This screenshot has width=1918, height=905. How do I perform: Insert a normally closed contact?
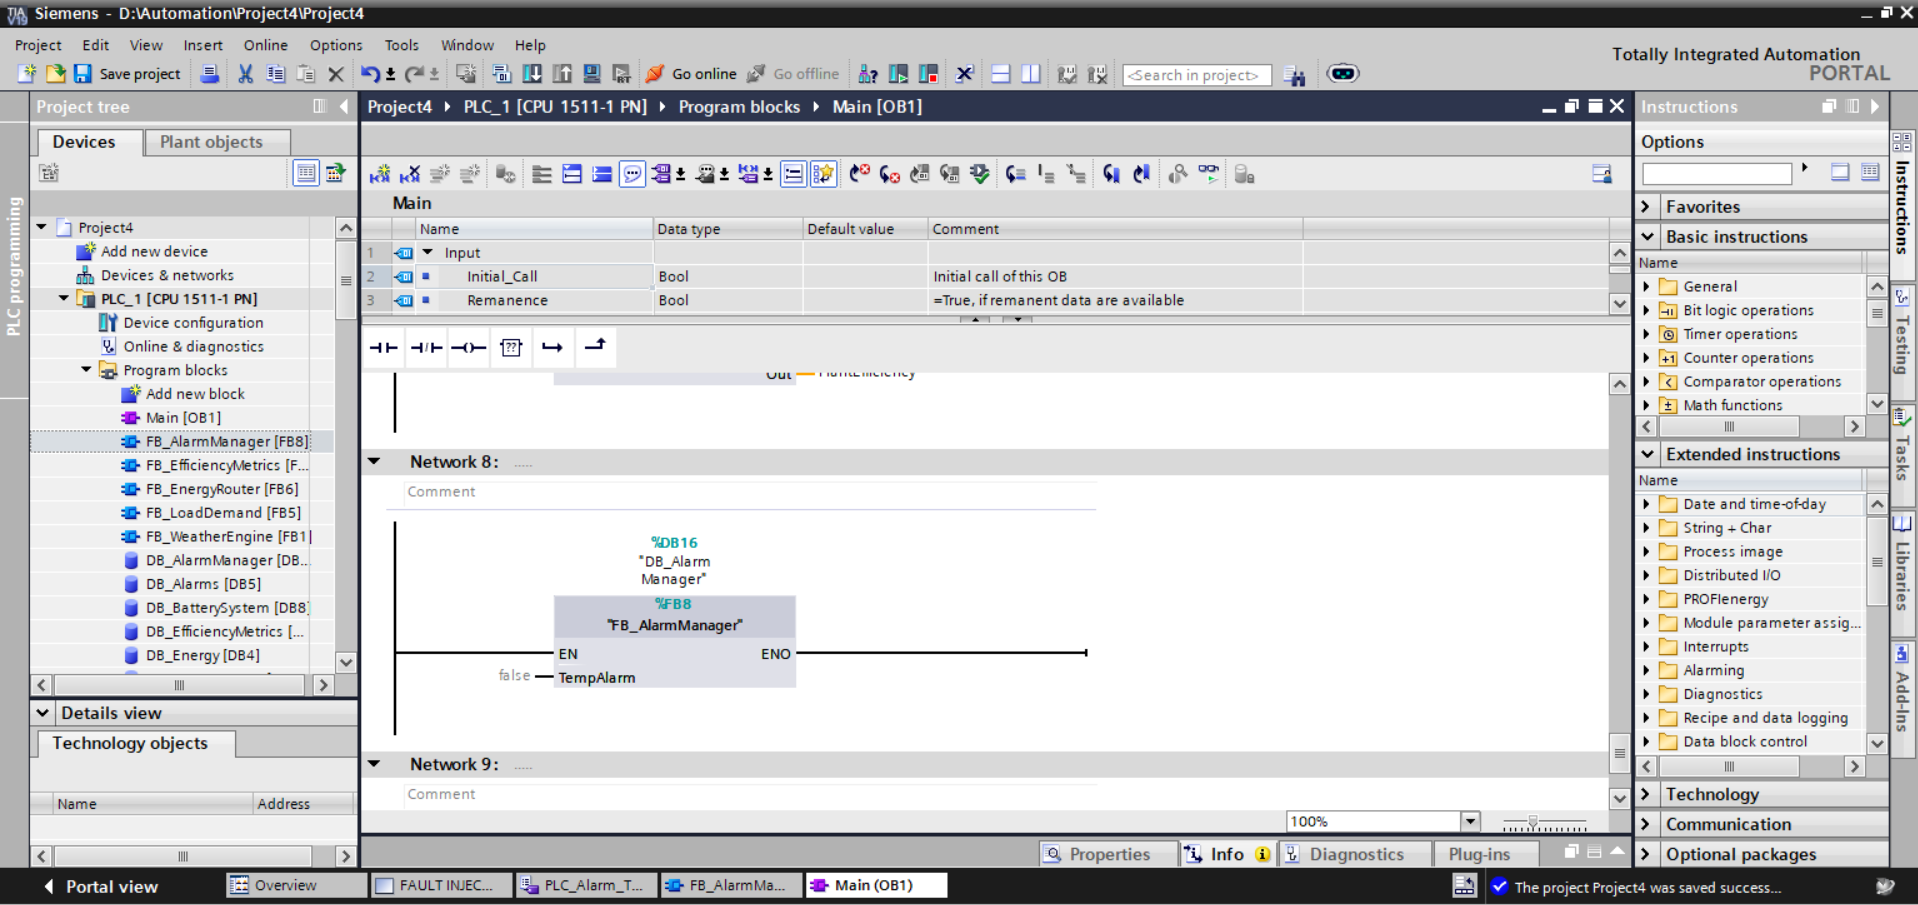[x=426, y=348]
